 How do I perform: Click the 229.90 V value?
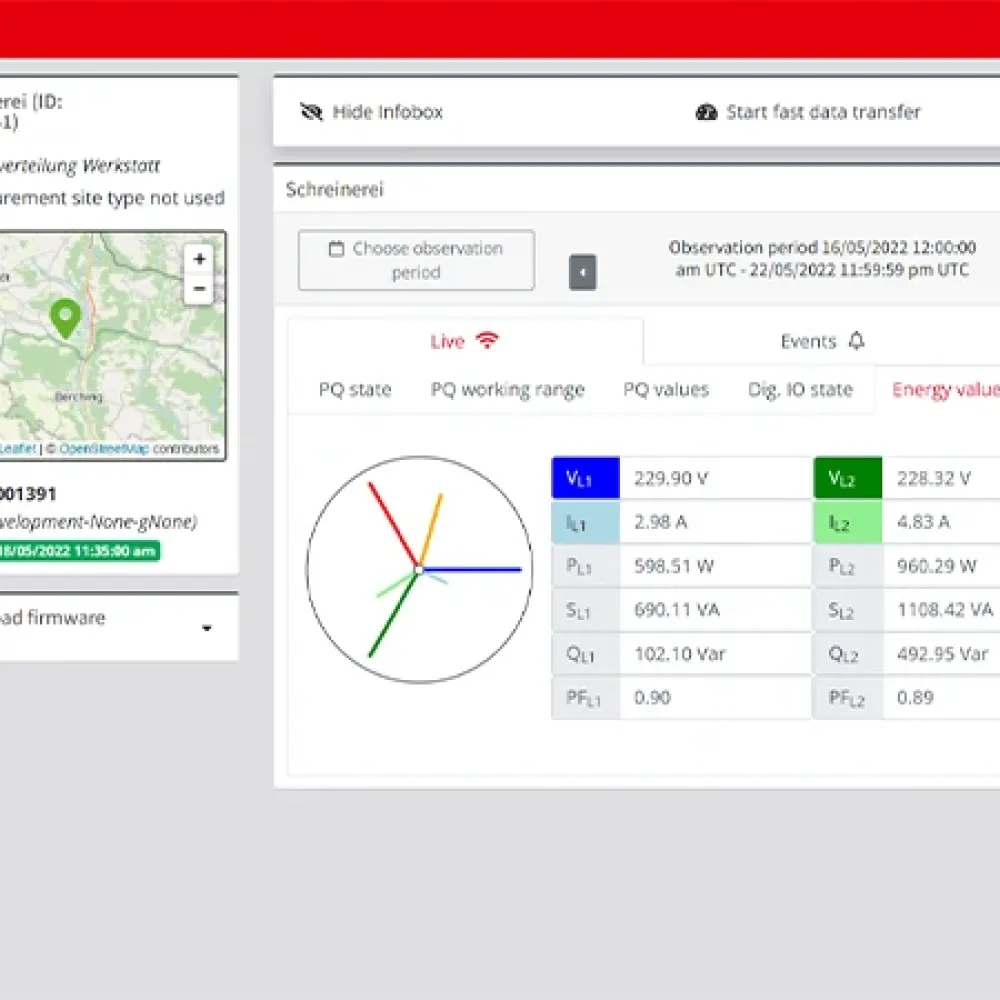tap(671, 478)
